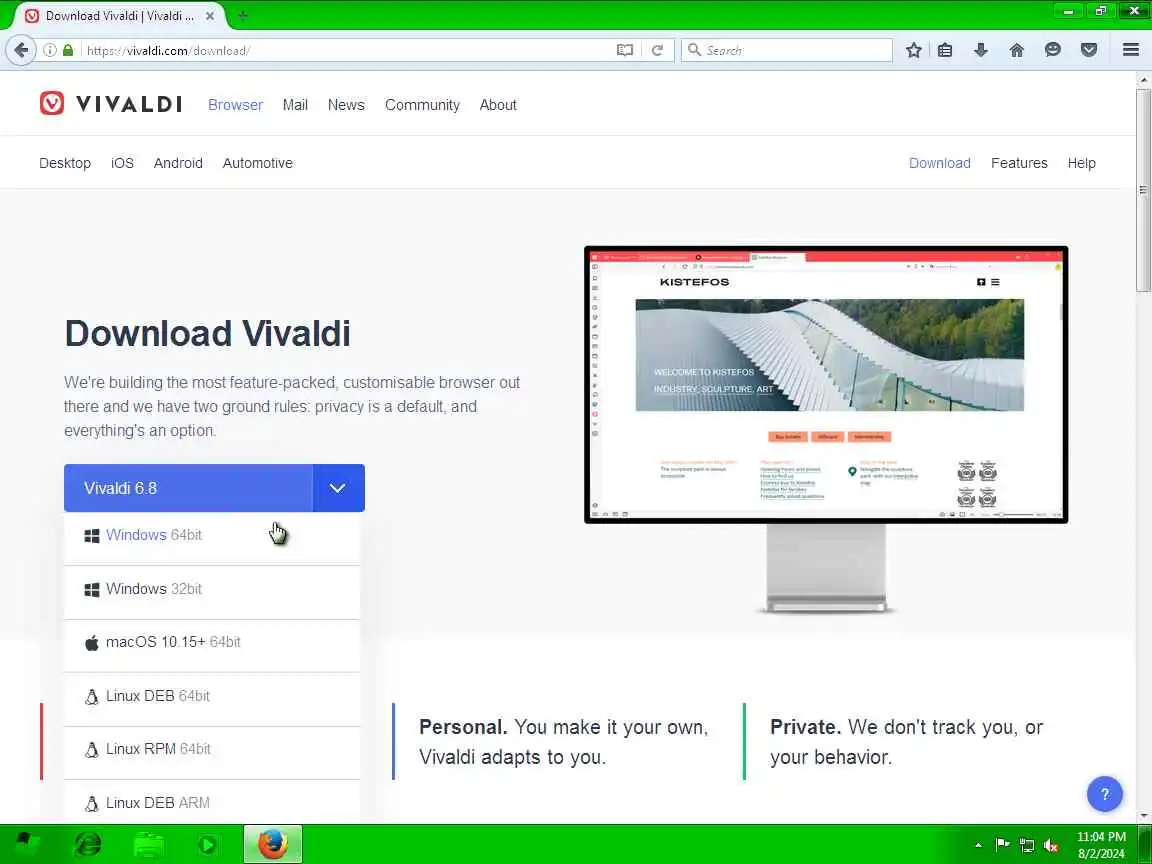Click the Pocket icon in toolbar

[x=1089, y=50]
